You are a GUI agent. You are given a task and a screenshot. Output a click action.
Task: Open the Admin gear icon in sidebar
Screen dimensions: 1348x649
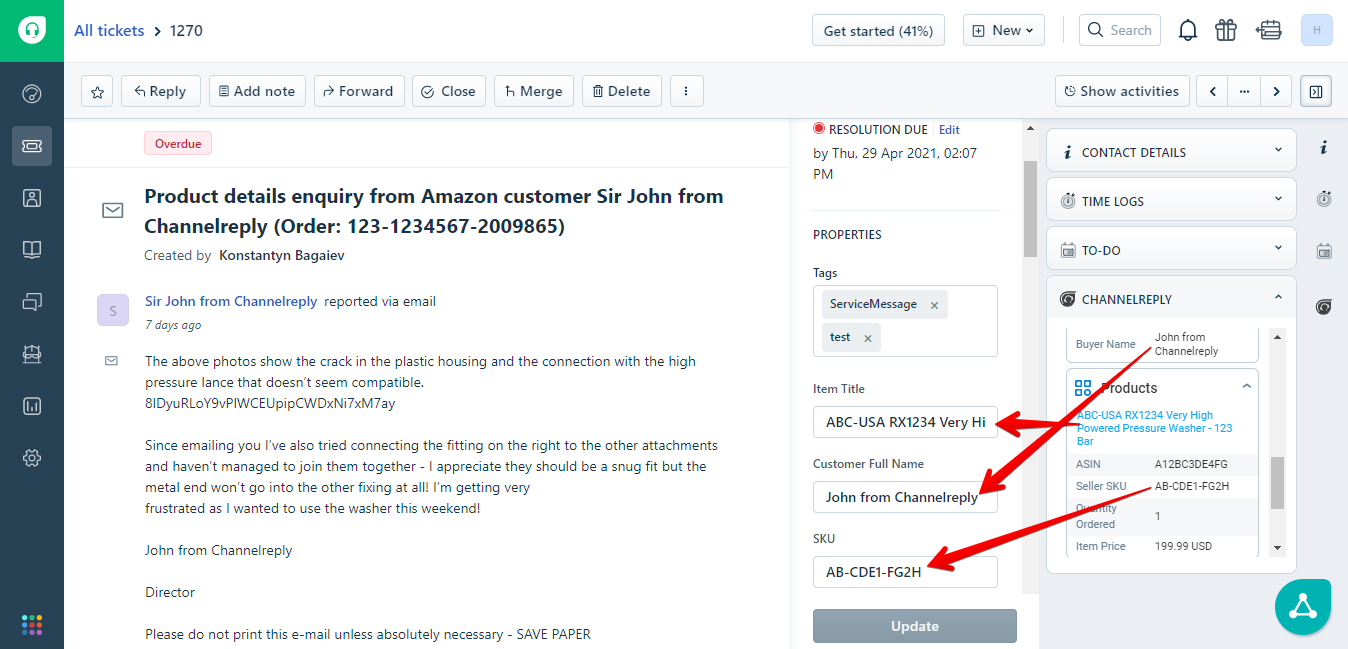tap(32, 458)
